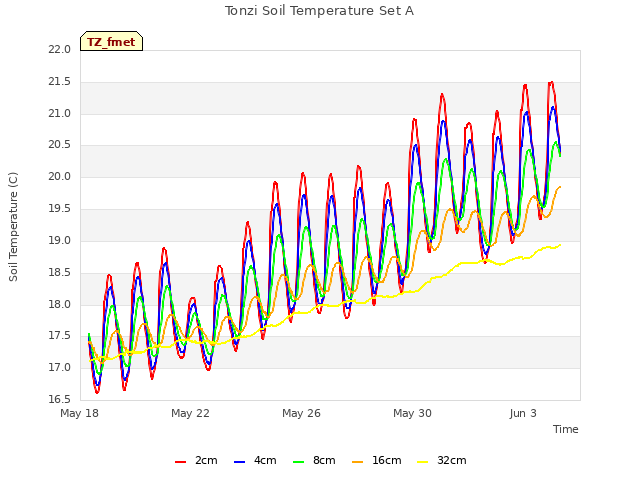Viewport: 640px width, 480px height.
Task: Click the orange 16cm legend swatch
Action: click(x=358, y=462)
